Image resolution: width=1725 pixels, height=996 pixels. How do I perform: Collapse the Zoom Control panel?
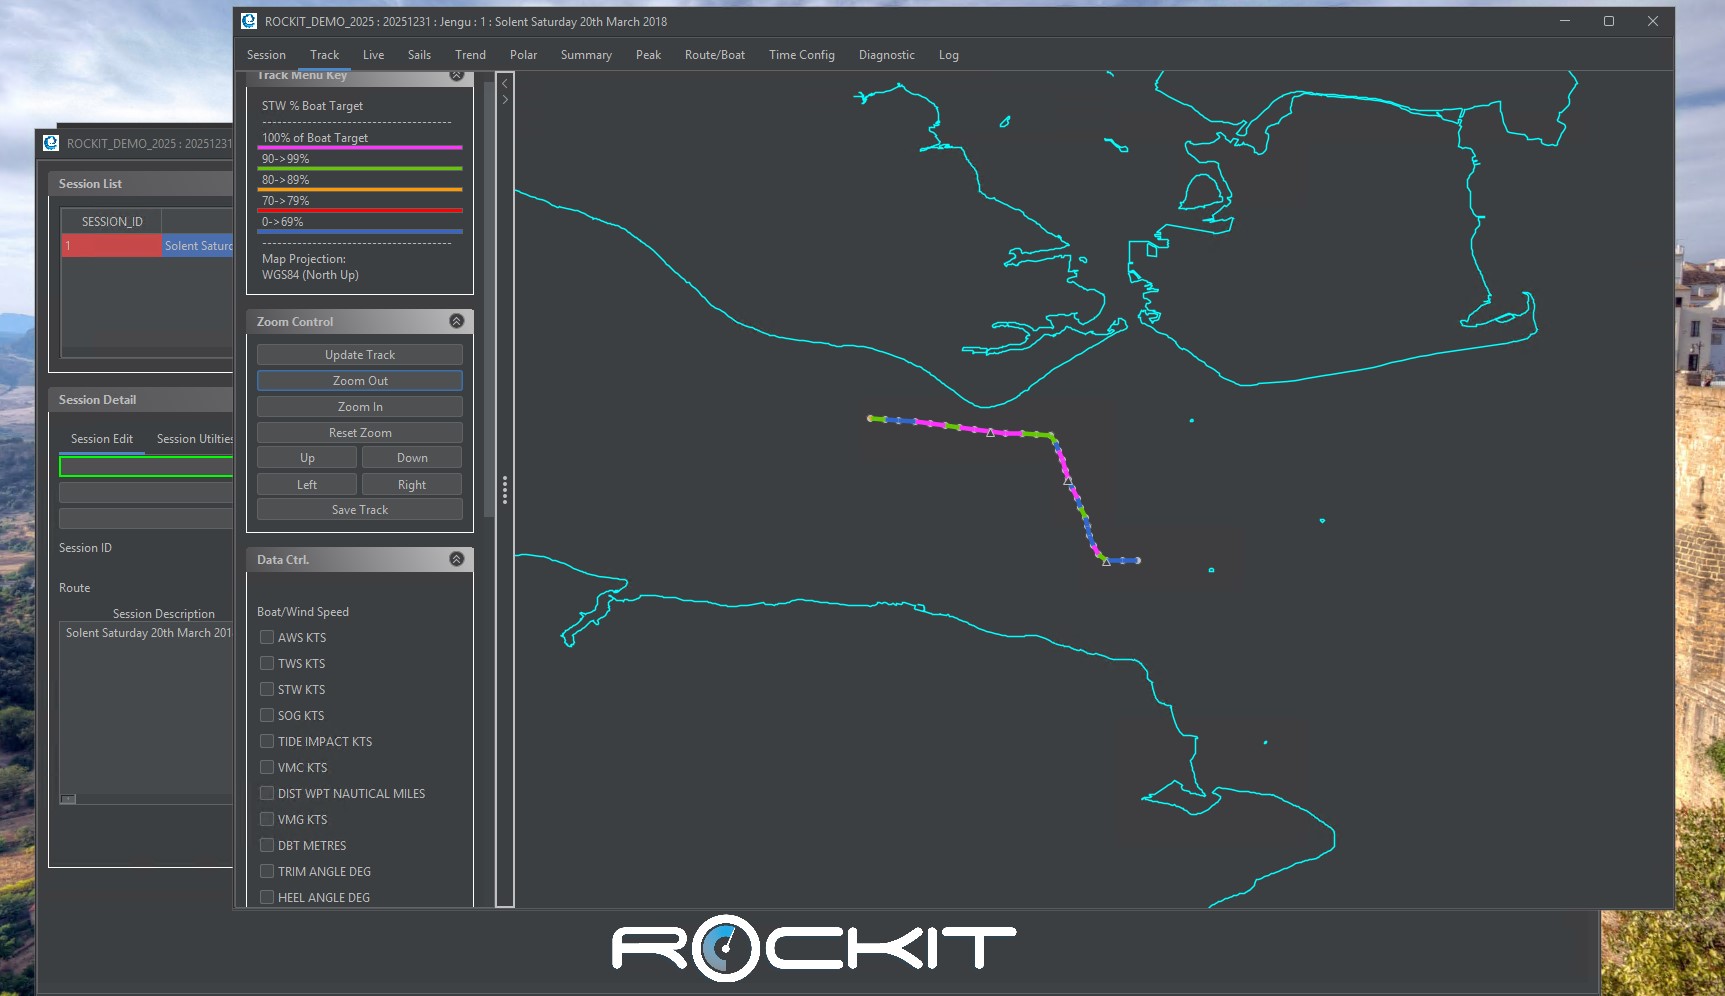click(x=456, y=321)
